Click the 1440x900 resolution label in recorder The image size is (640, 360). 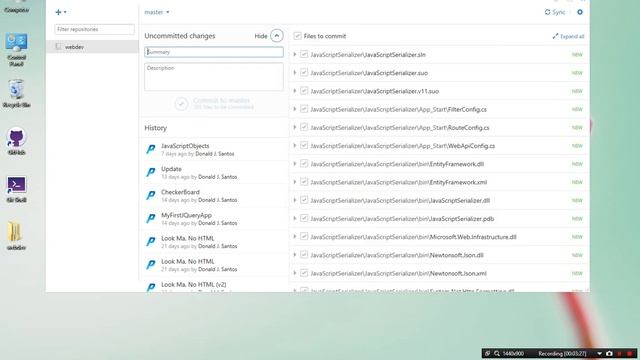click(513, 353)
